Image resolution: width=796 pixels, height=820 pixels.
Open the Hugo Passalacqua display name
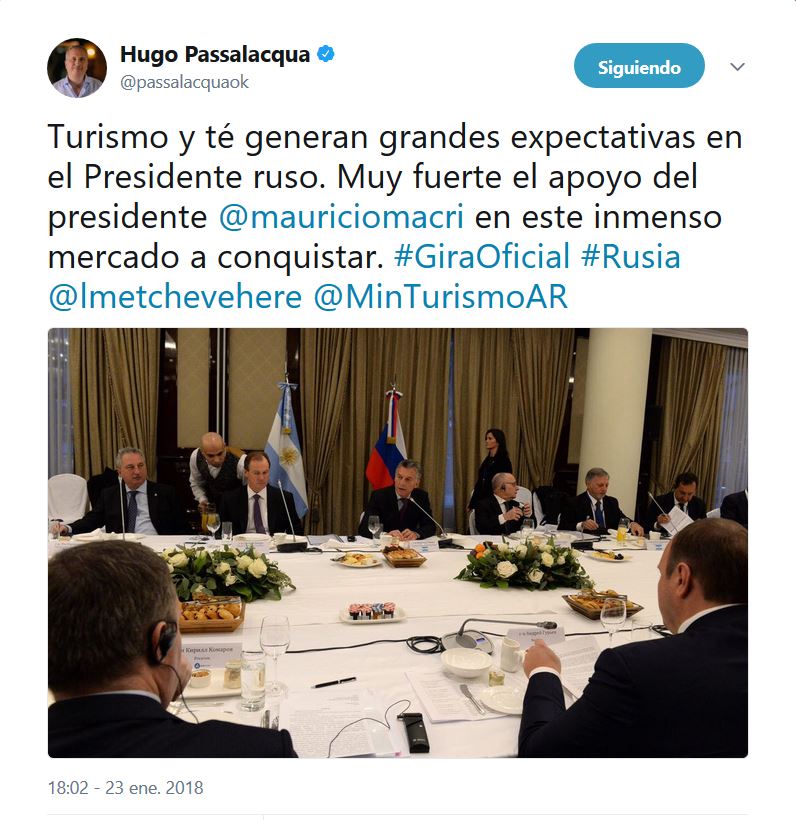(x=215, y=54)
